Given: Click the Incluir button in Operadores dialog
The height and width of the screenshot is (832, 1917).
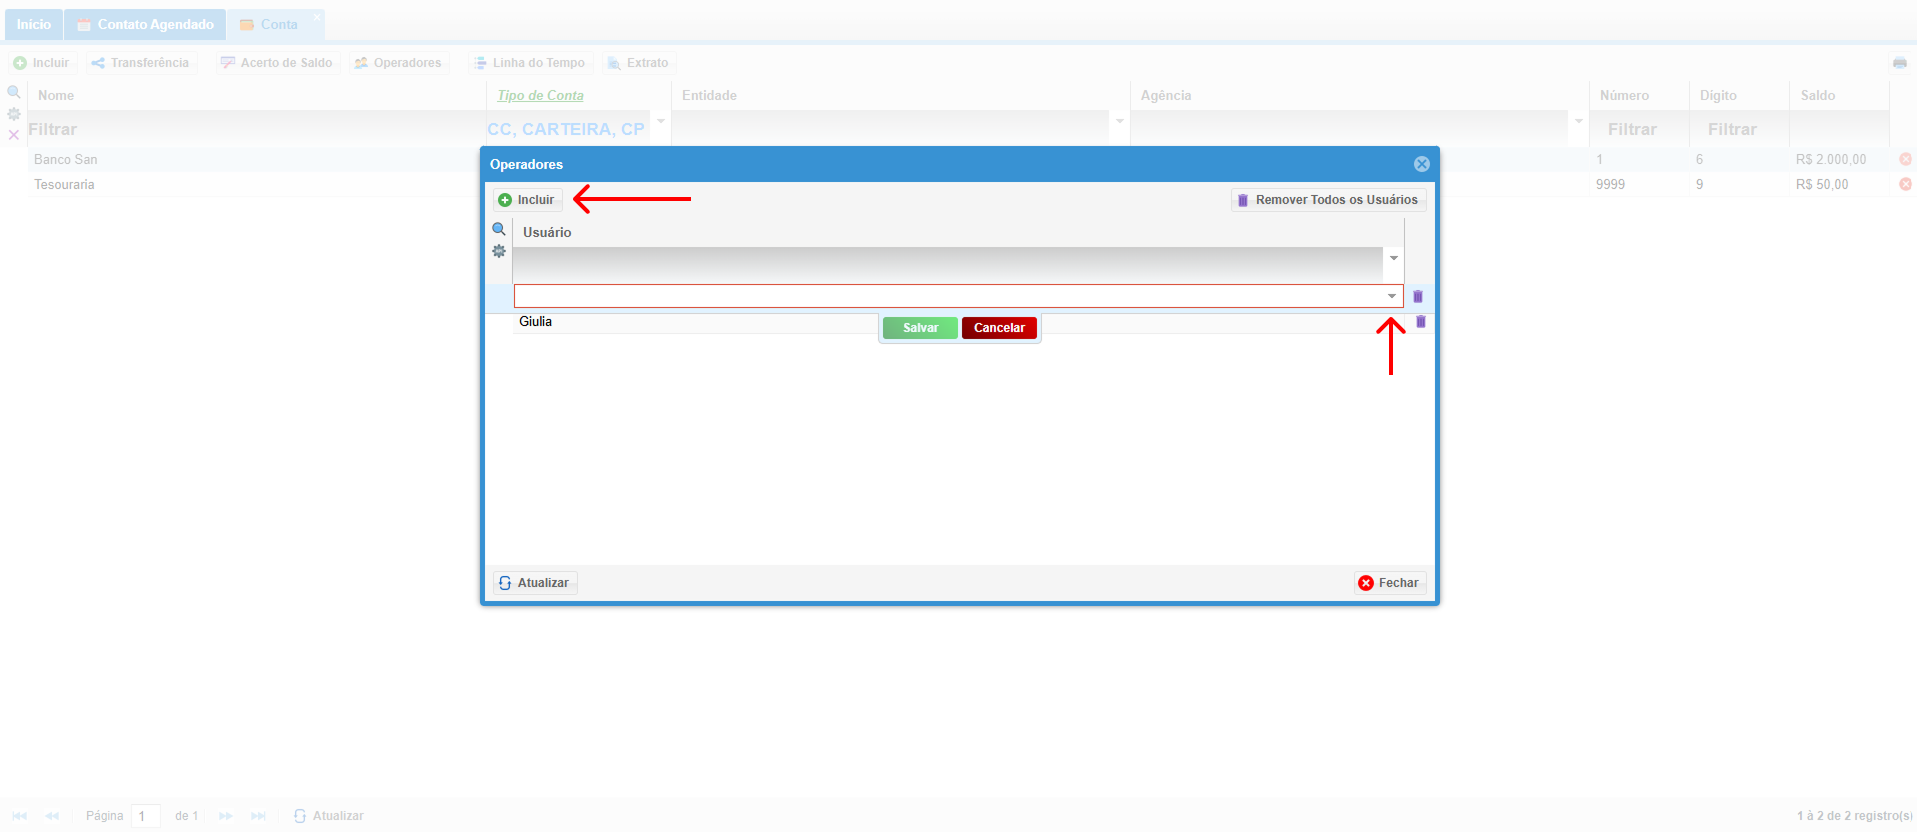Looking at the screenshot, I should tap(527, 200).
